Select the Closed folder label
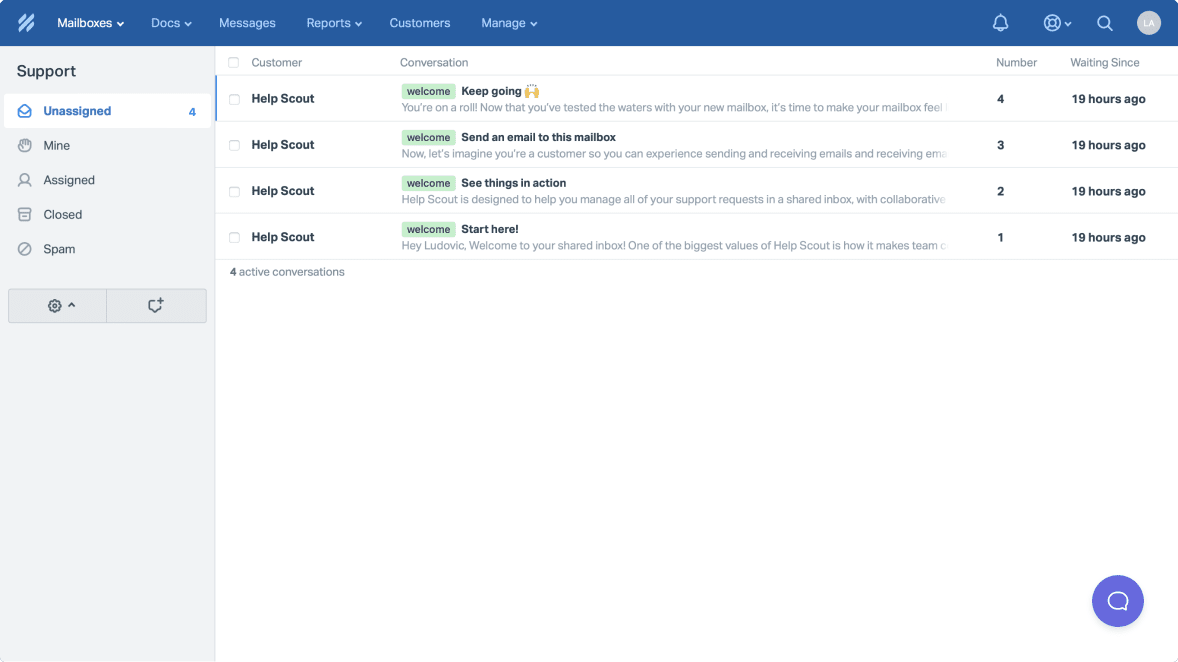The width and height of the screenshot is (1178, 662). [63, 215]
